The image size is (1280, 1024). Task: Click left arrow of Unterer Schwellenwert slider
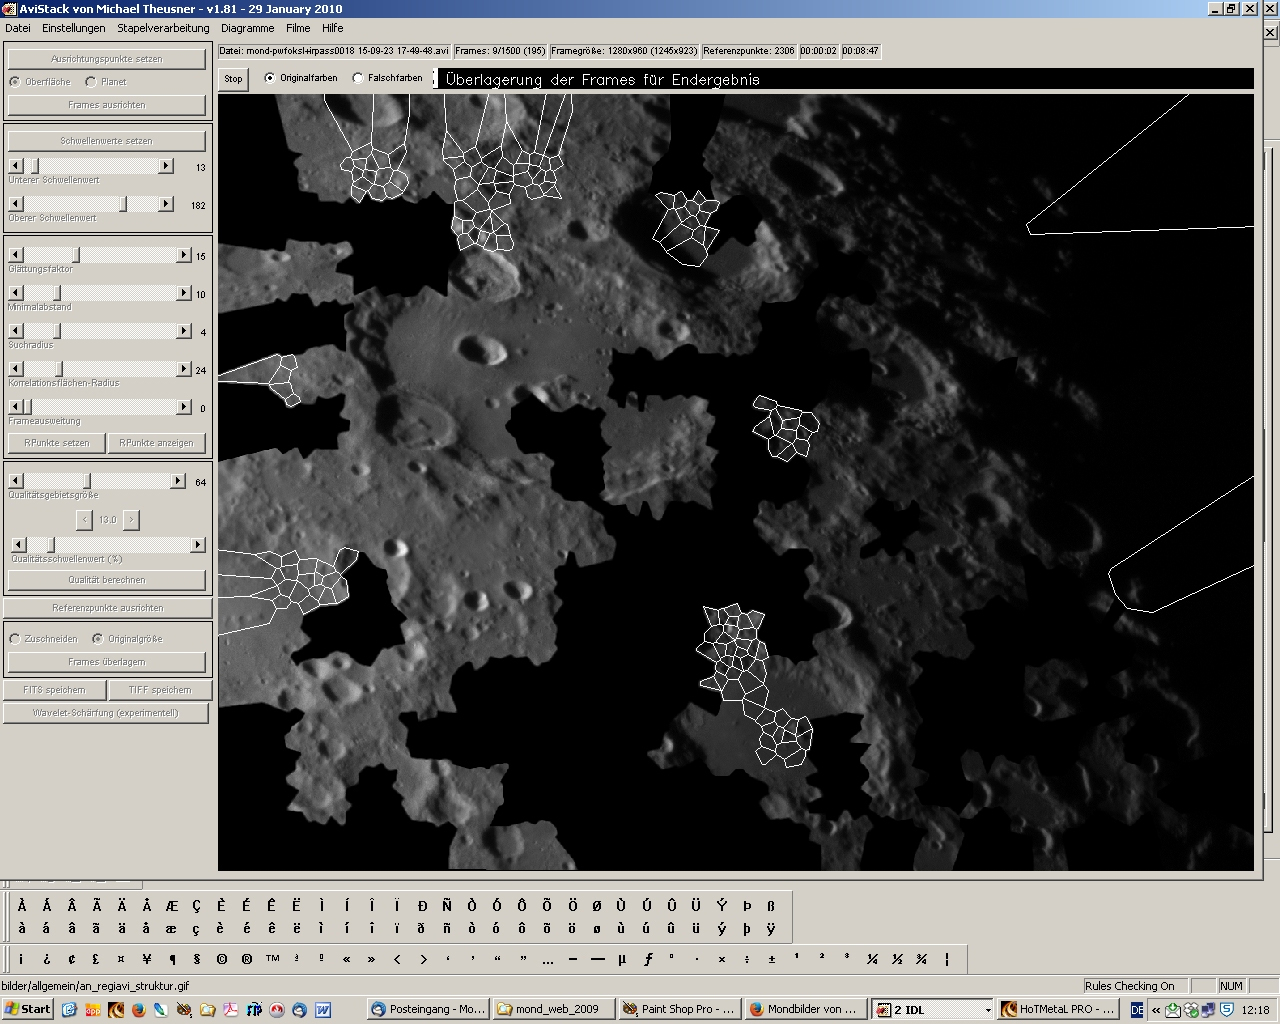point(15,166)
